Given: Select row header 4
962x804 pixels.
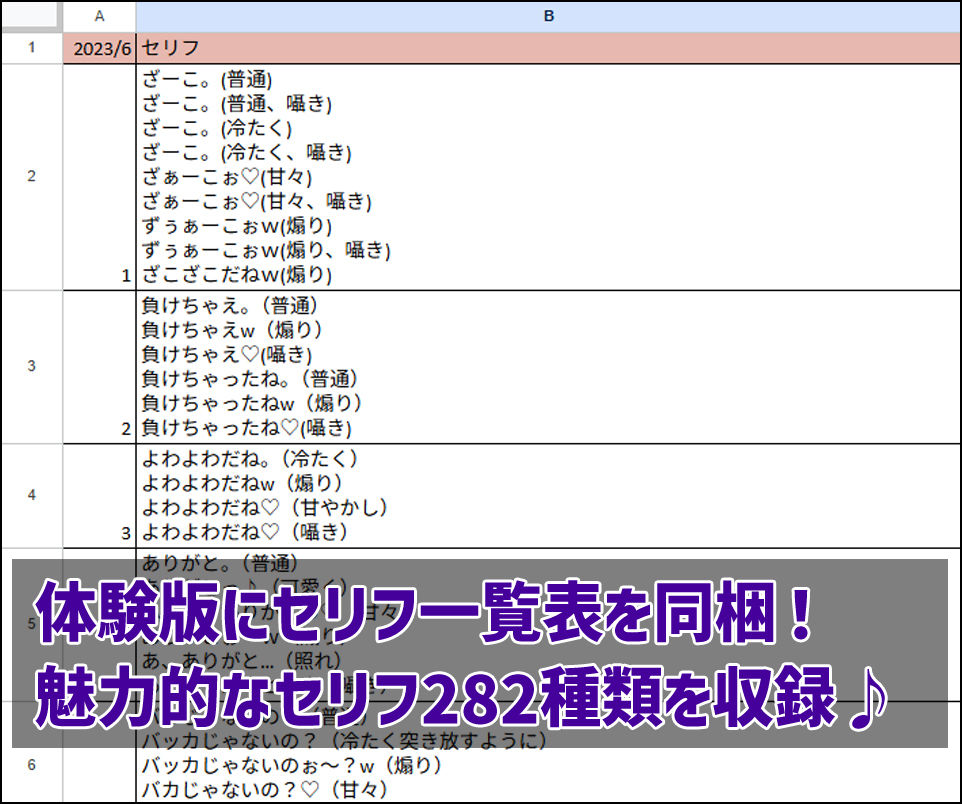Looking at the screenshot, I should pos(32,495).
